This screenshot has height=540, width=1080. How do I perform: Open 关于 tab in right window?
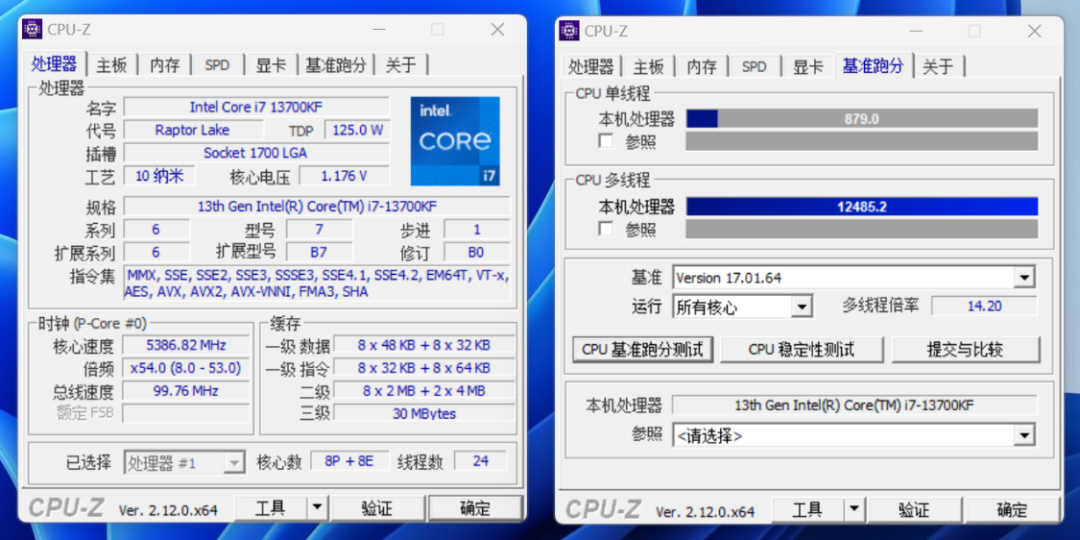click(x=938, y=67)
